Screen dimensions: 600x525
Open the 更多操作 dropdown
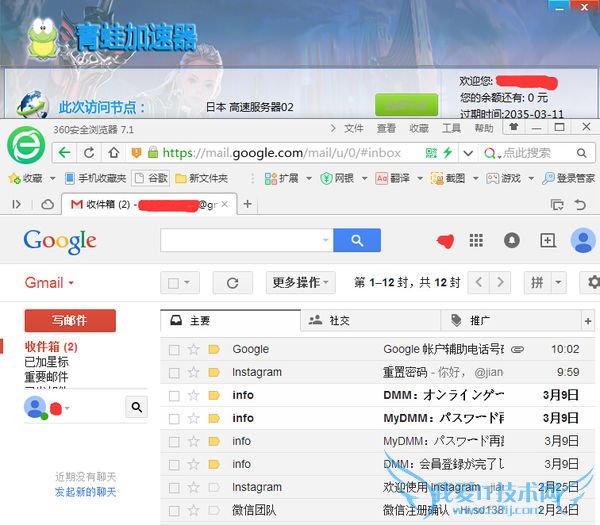[x=301, y=283]
